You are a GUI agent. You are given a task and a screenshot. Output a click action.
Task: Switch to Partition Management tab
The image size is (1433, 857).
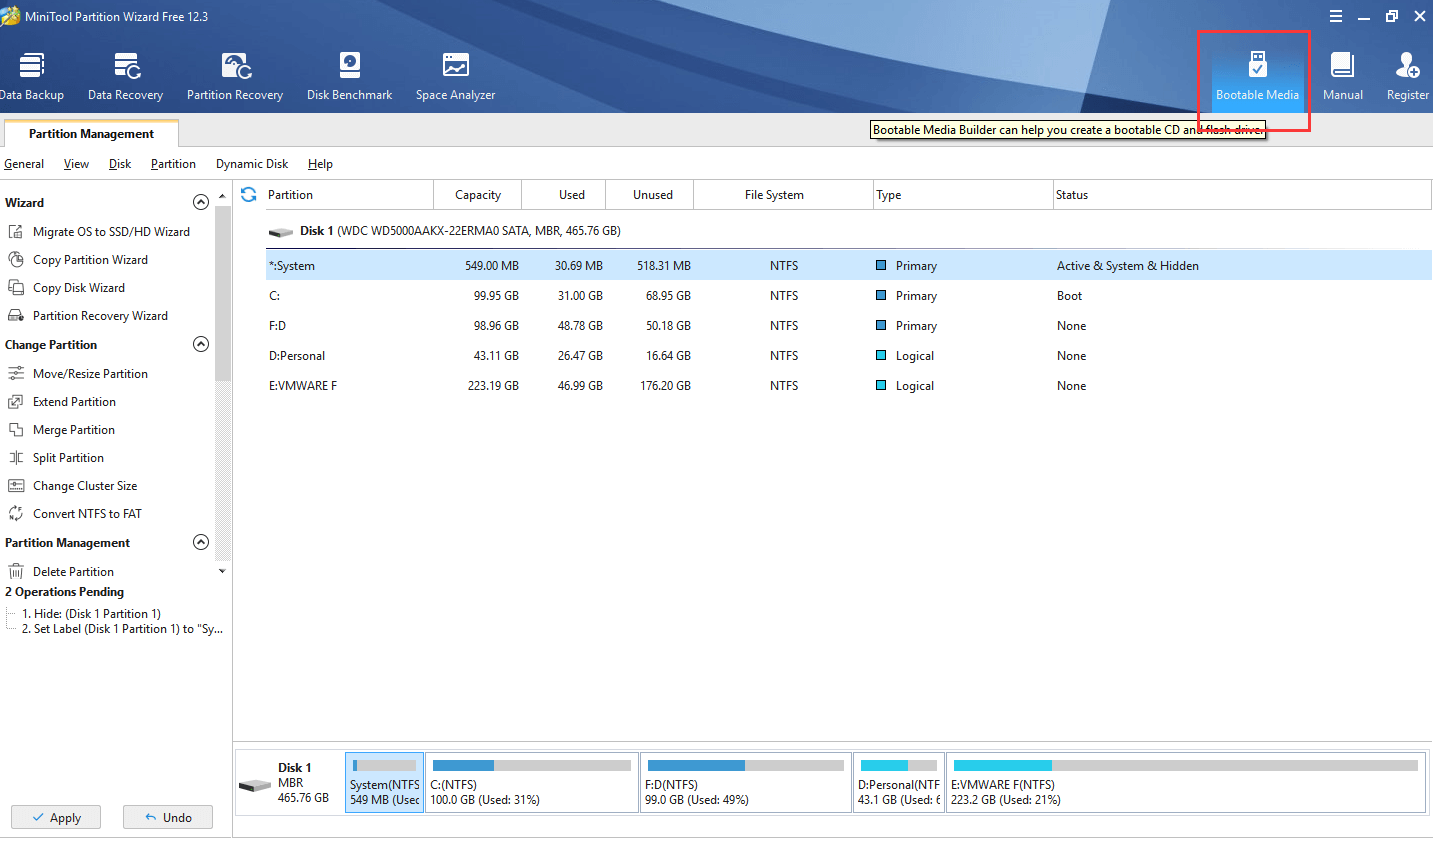click(91, 134)
